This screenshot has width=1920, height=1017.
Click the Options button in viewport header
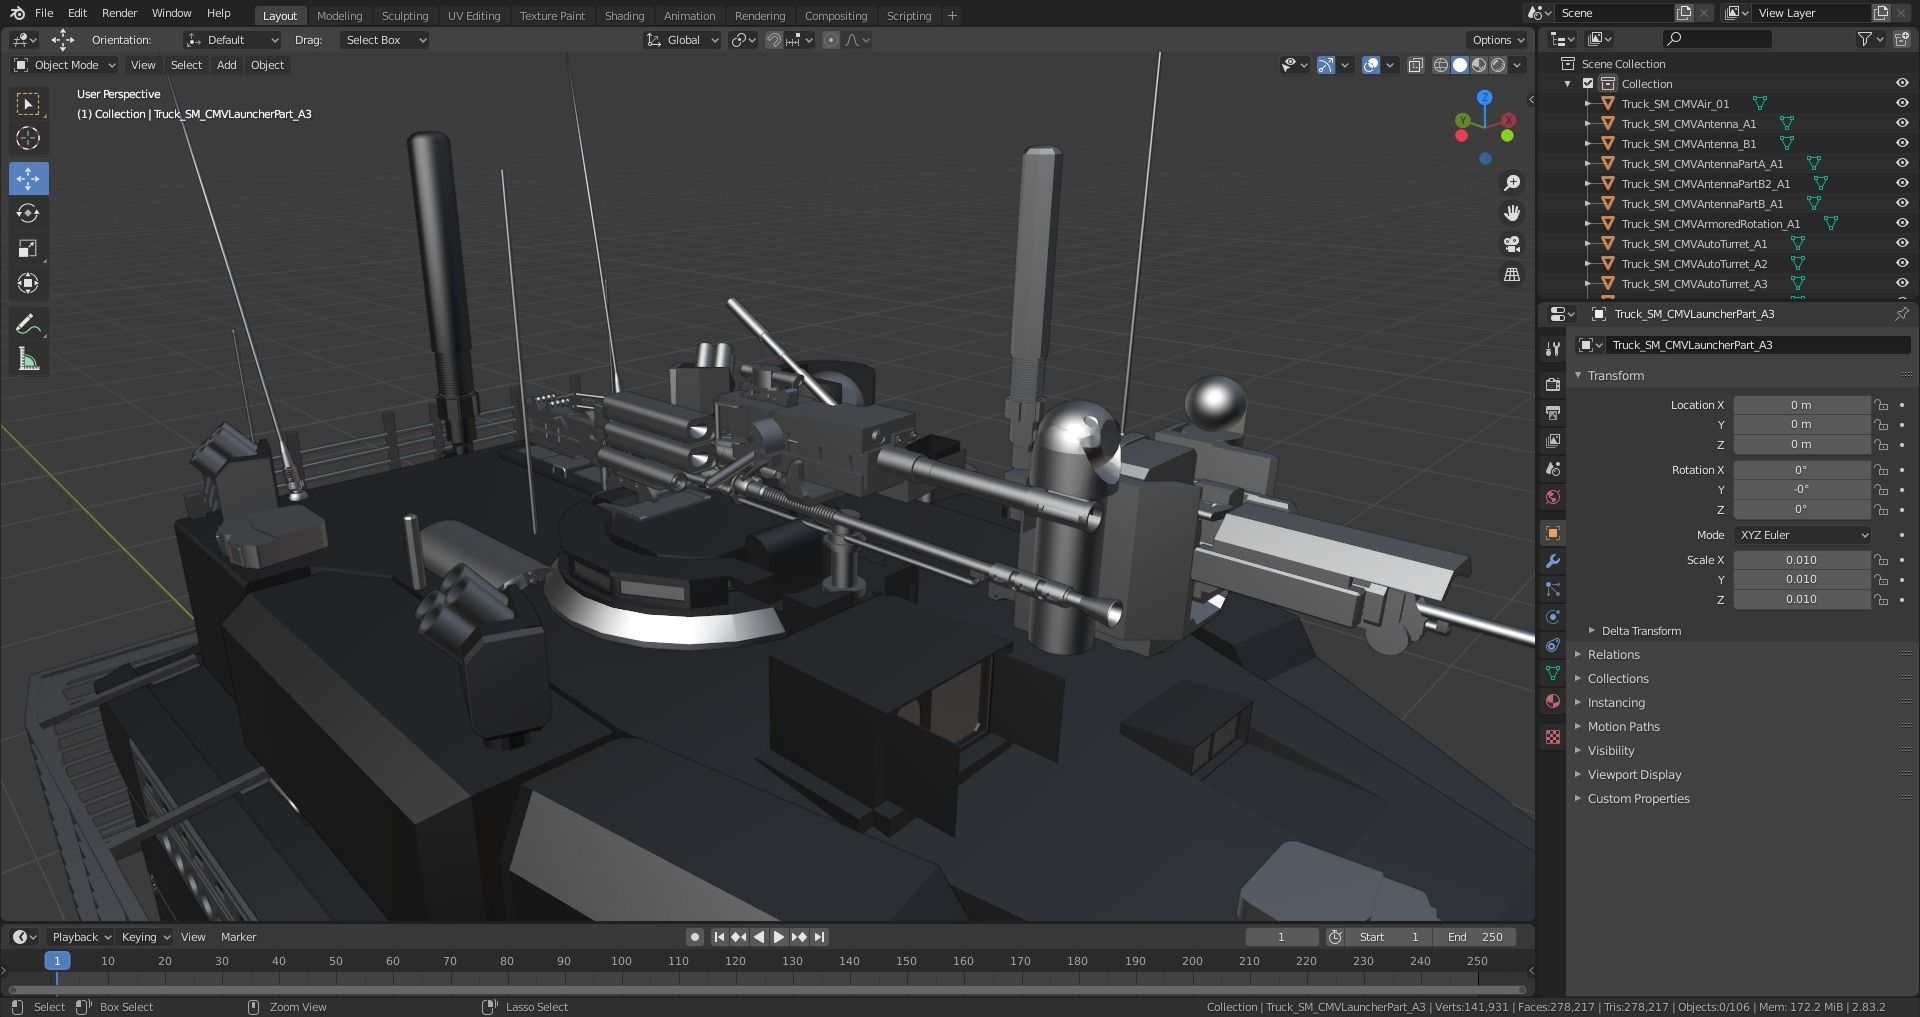point(1498,40)
